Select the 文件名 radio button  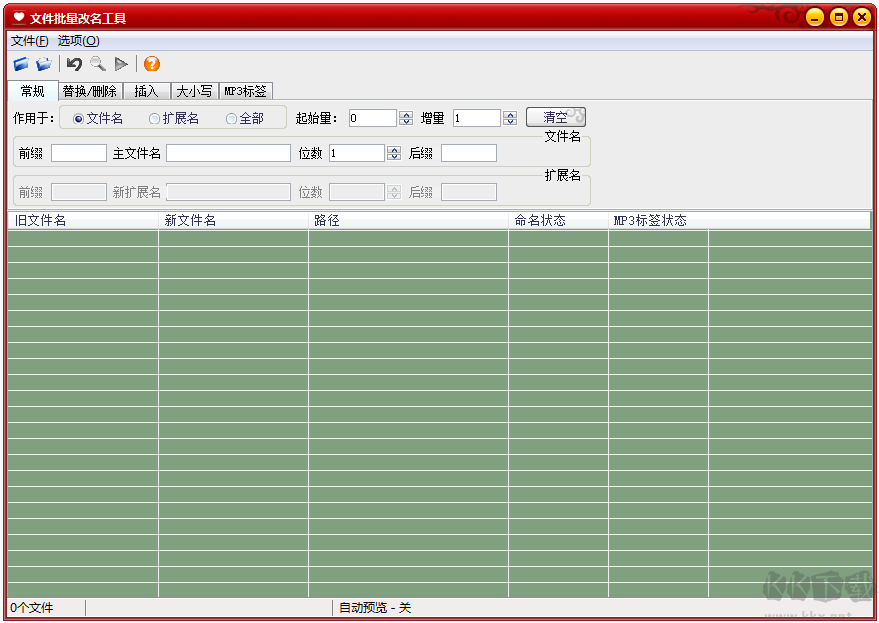pyautogui.click(x=79, y=119)
